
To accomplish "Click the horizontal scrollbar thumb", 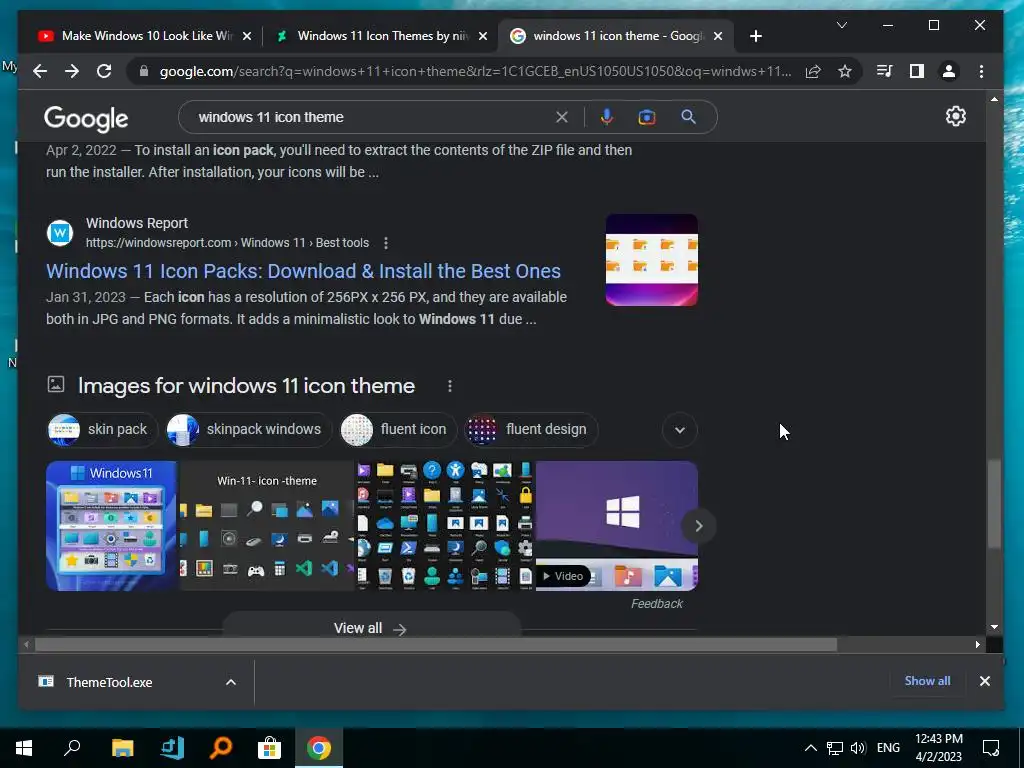I will 436,645.
